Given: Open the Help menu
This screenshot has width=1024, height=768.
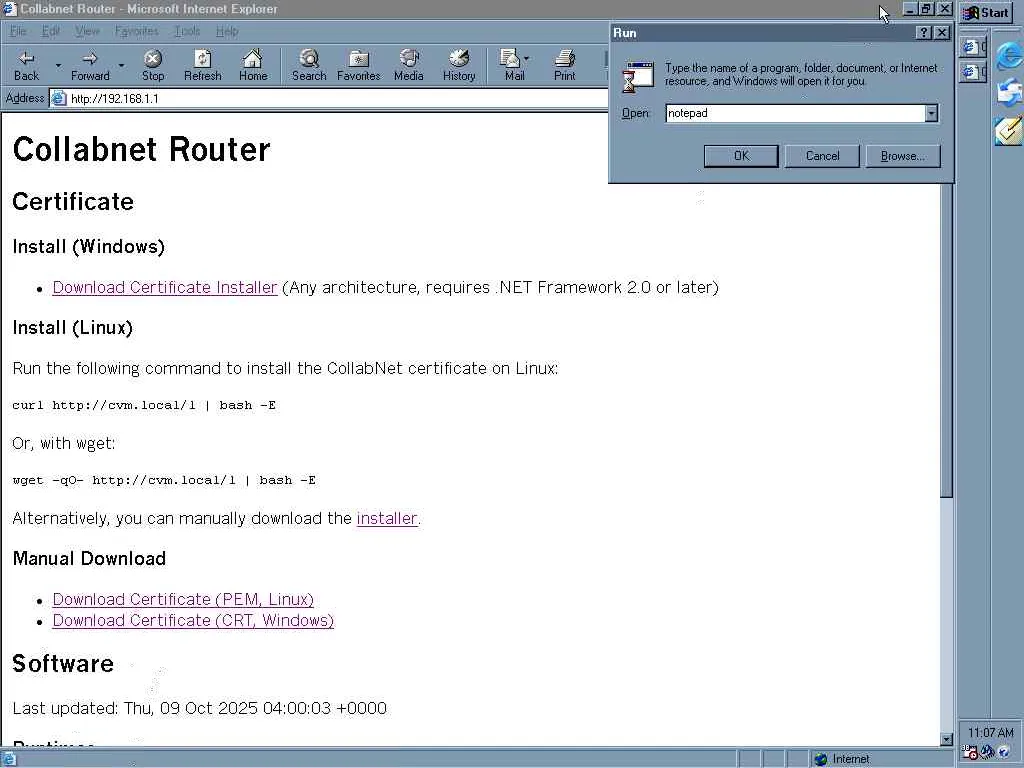Looking at the screenshot, I should [x=227, y=31].
